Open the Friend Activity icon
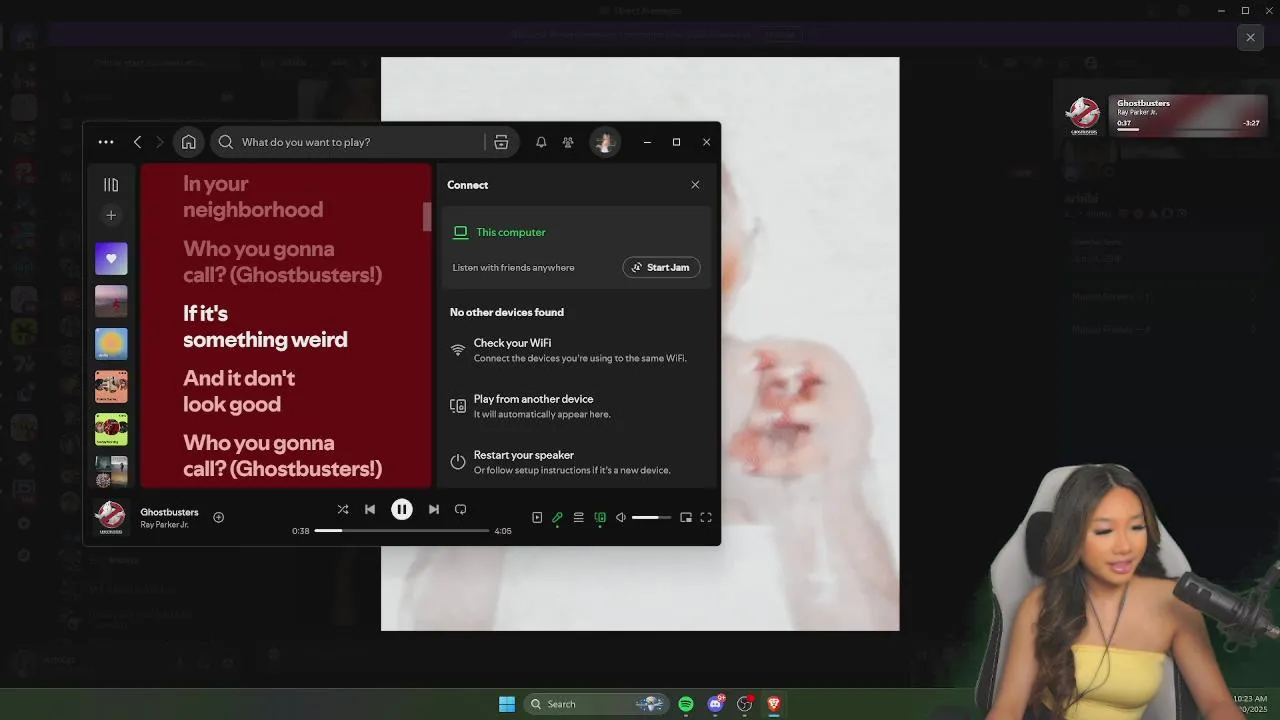 pos(568,142)
